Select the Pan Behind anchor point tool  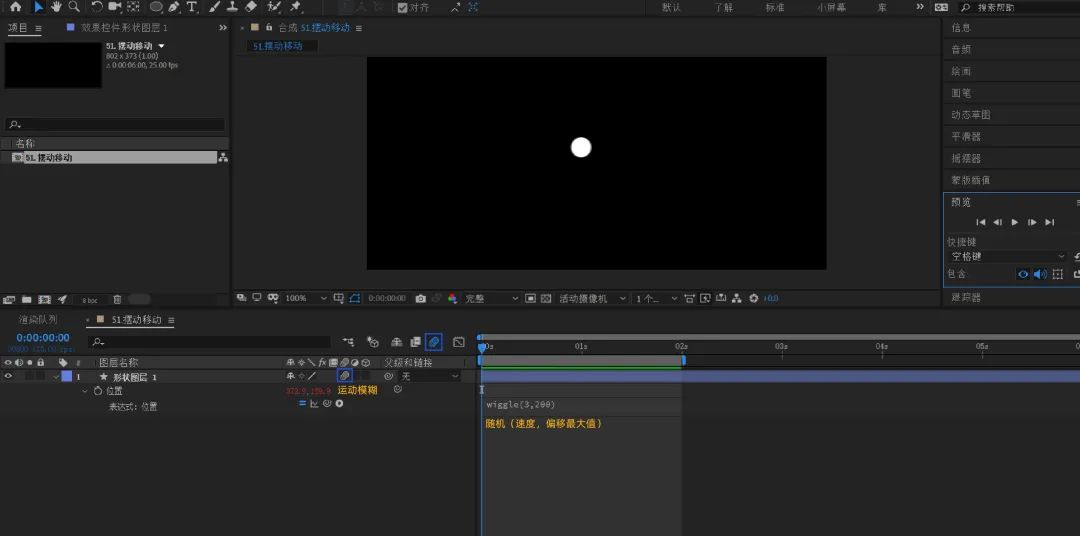134,7
